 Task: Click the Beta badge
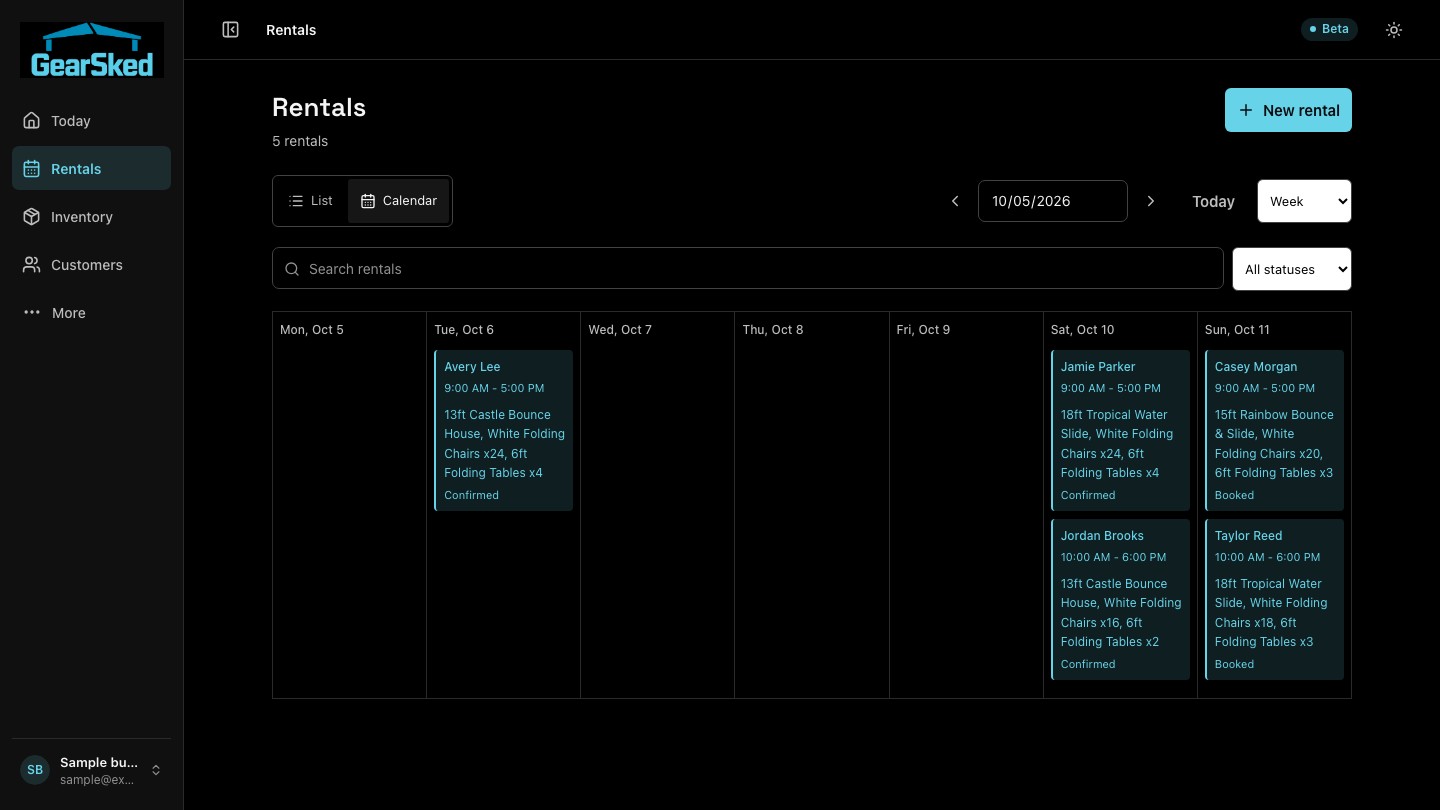(x=1329, y=29)
